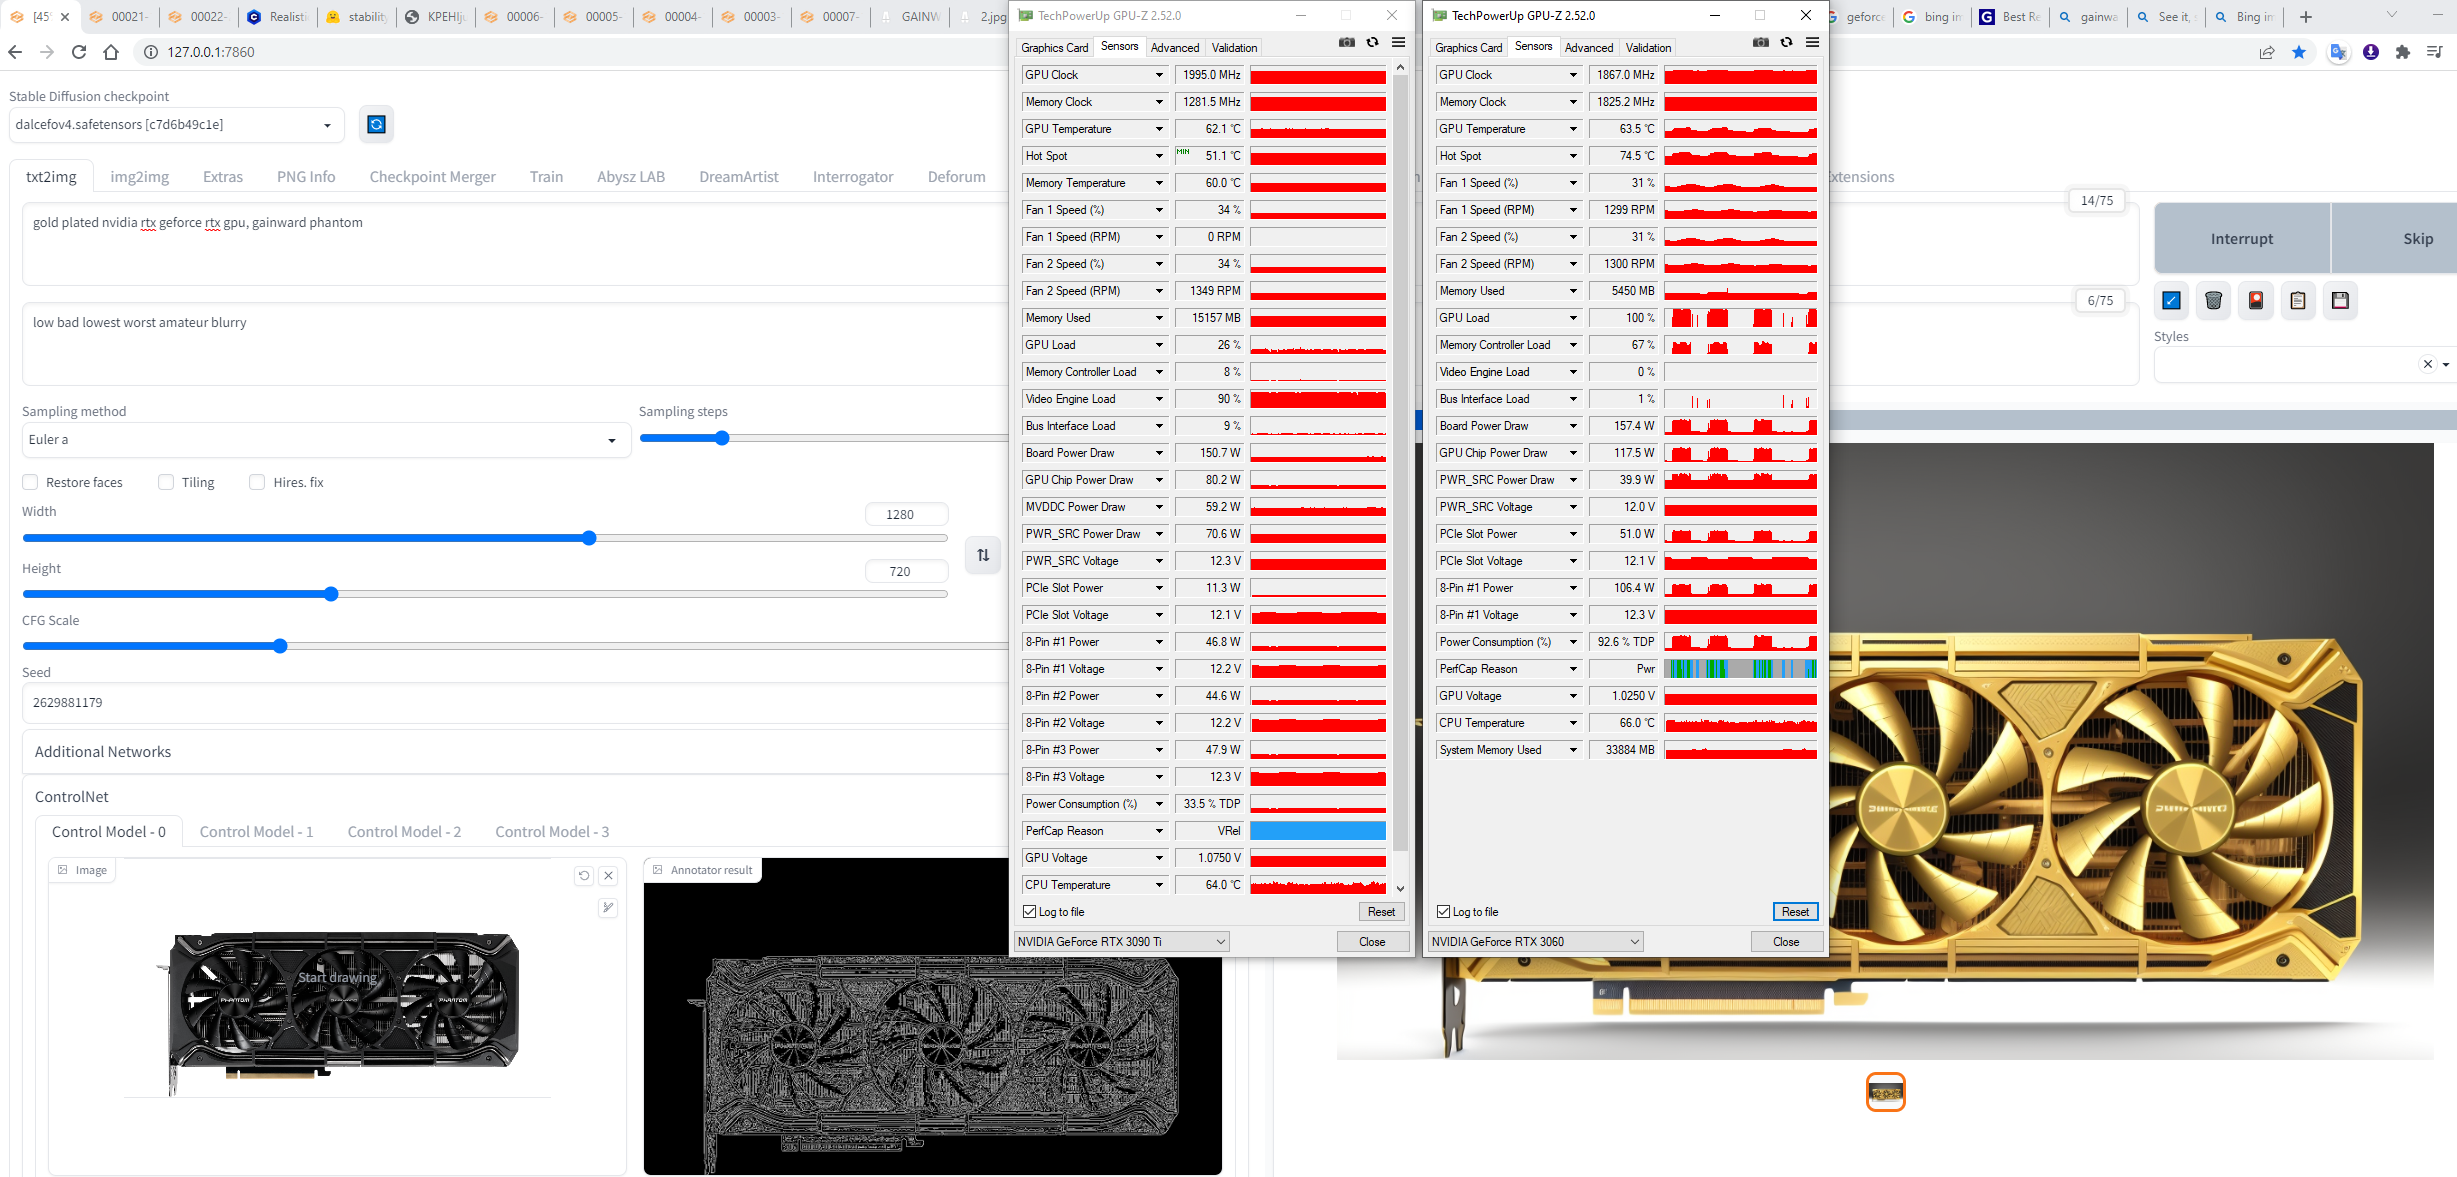The image size is (2457, 1177).
Task: Click the Interrupt button
Action: (2241, 238)
